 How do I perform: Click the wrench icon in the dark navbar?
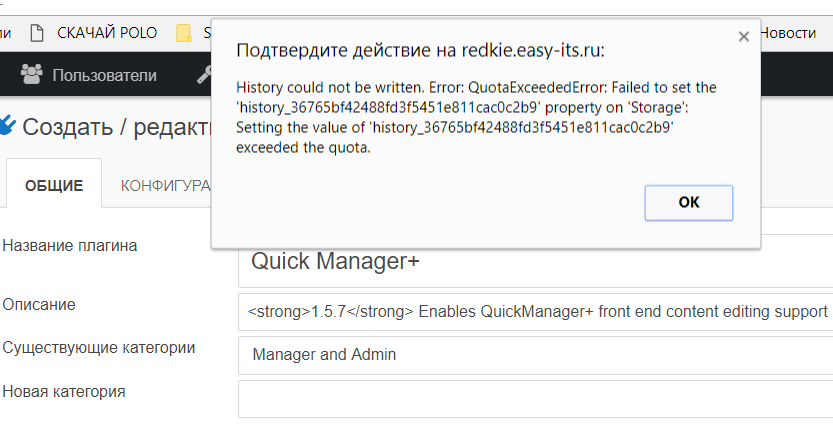(203, 74)
